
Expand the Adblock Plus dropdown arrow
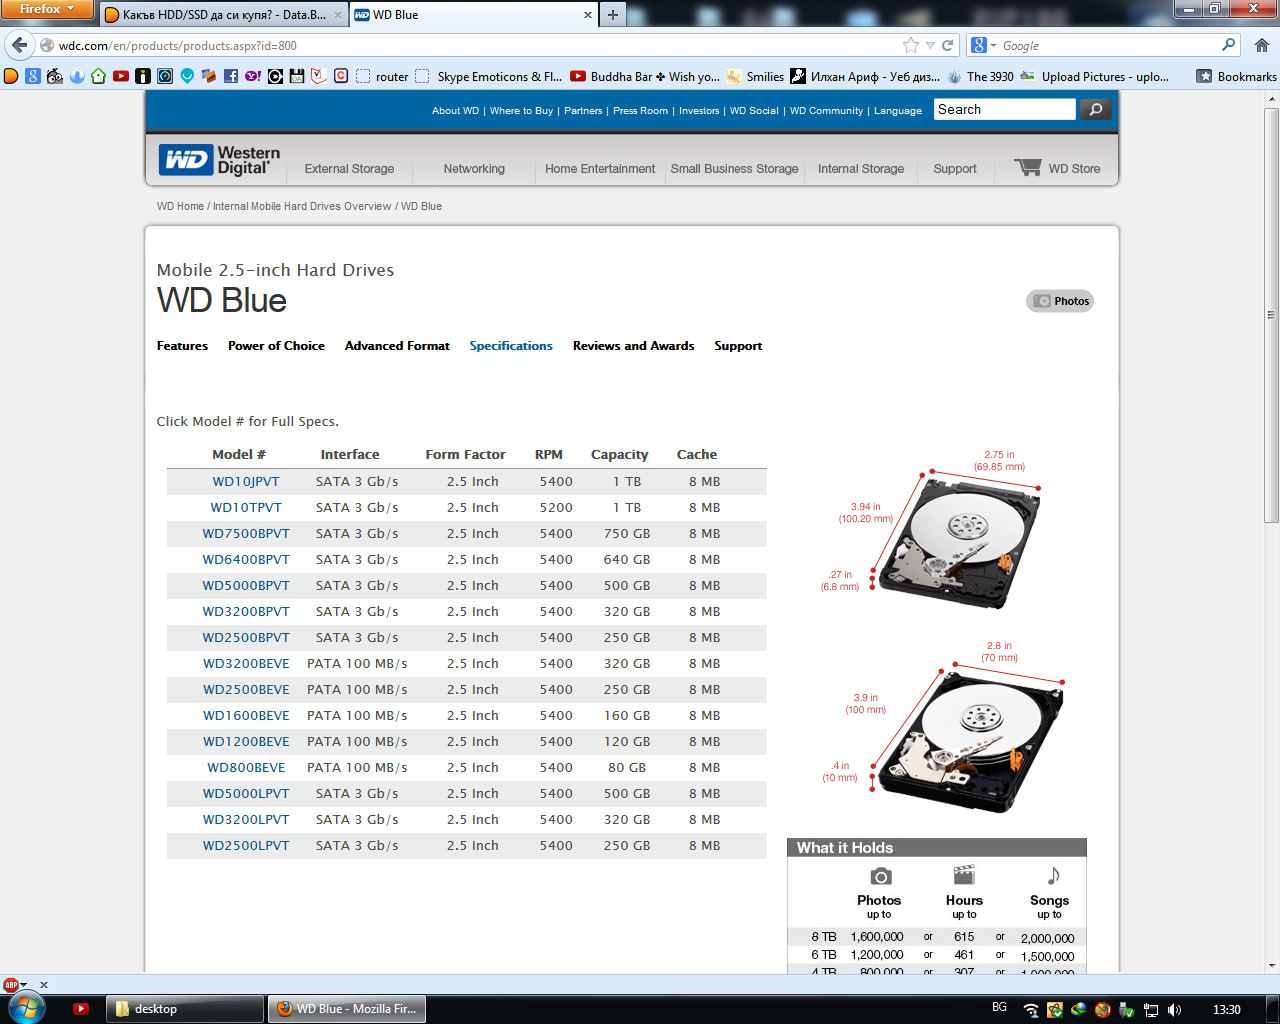tap(24, 985)
